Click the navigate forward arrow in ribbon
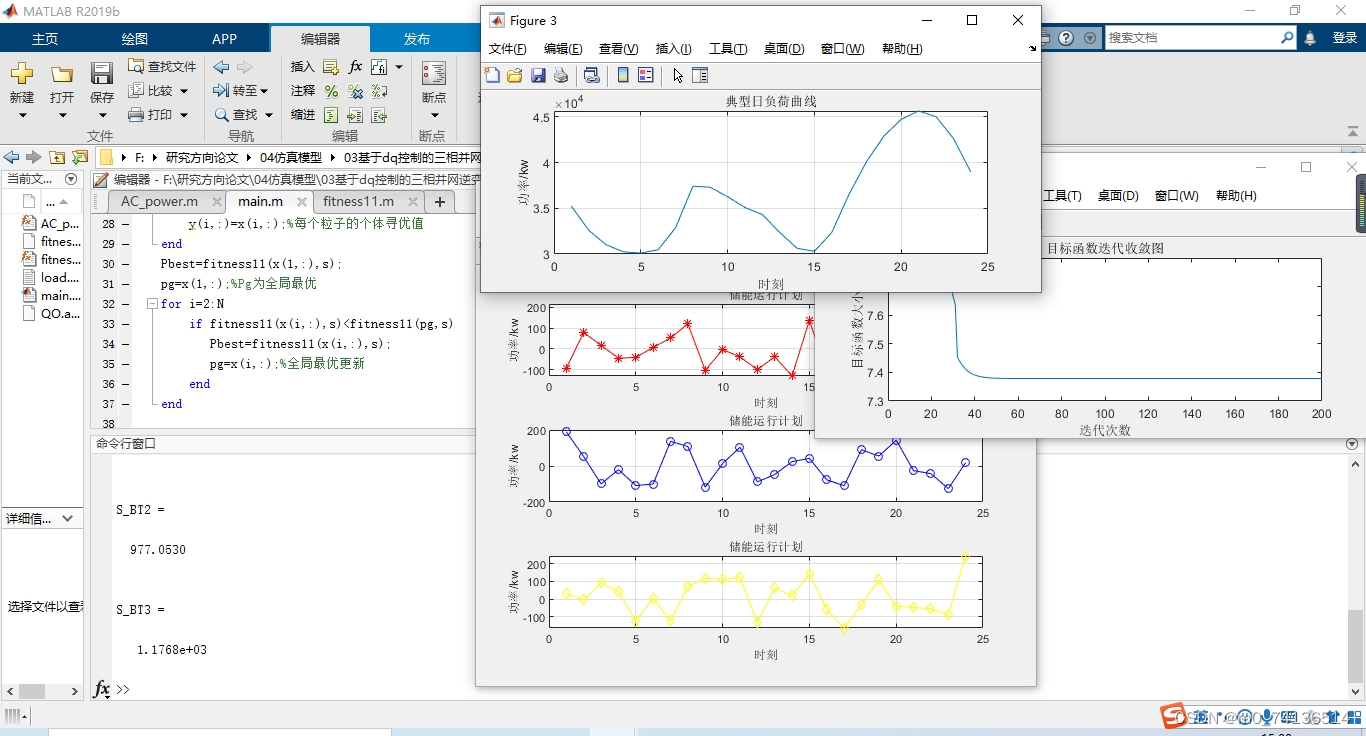 [x=244, y=67]
